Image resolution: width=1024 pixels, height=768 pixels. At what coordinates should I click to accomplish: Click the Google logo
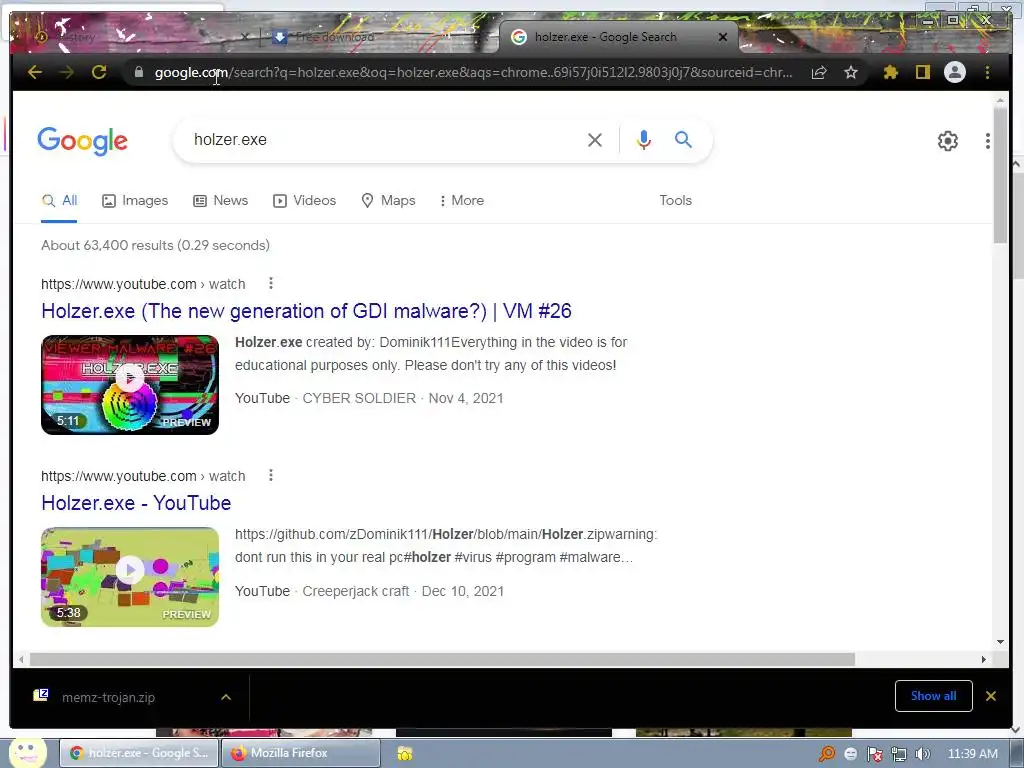[x=82, y=140]
